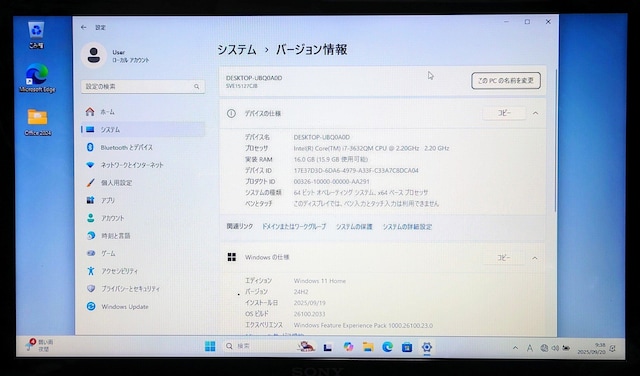Open ゲーム settings page
The height and width of the screenshot is (376, 640).
click(x=143, y=253)
